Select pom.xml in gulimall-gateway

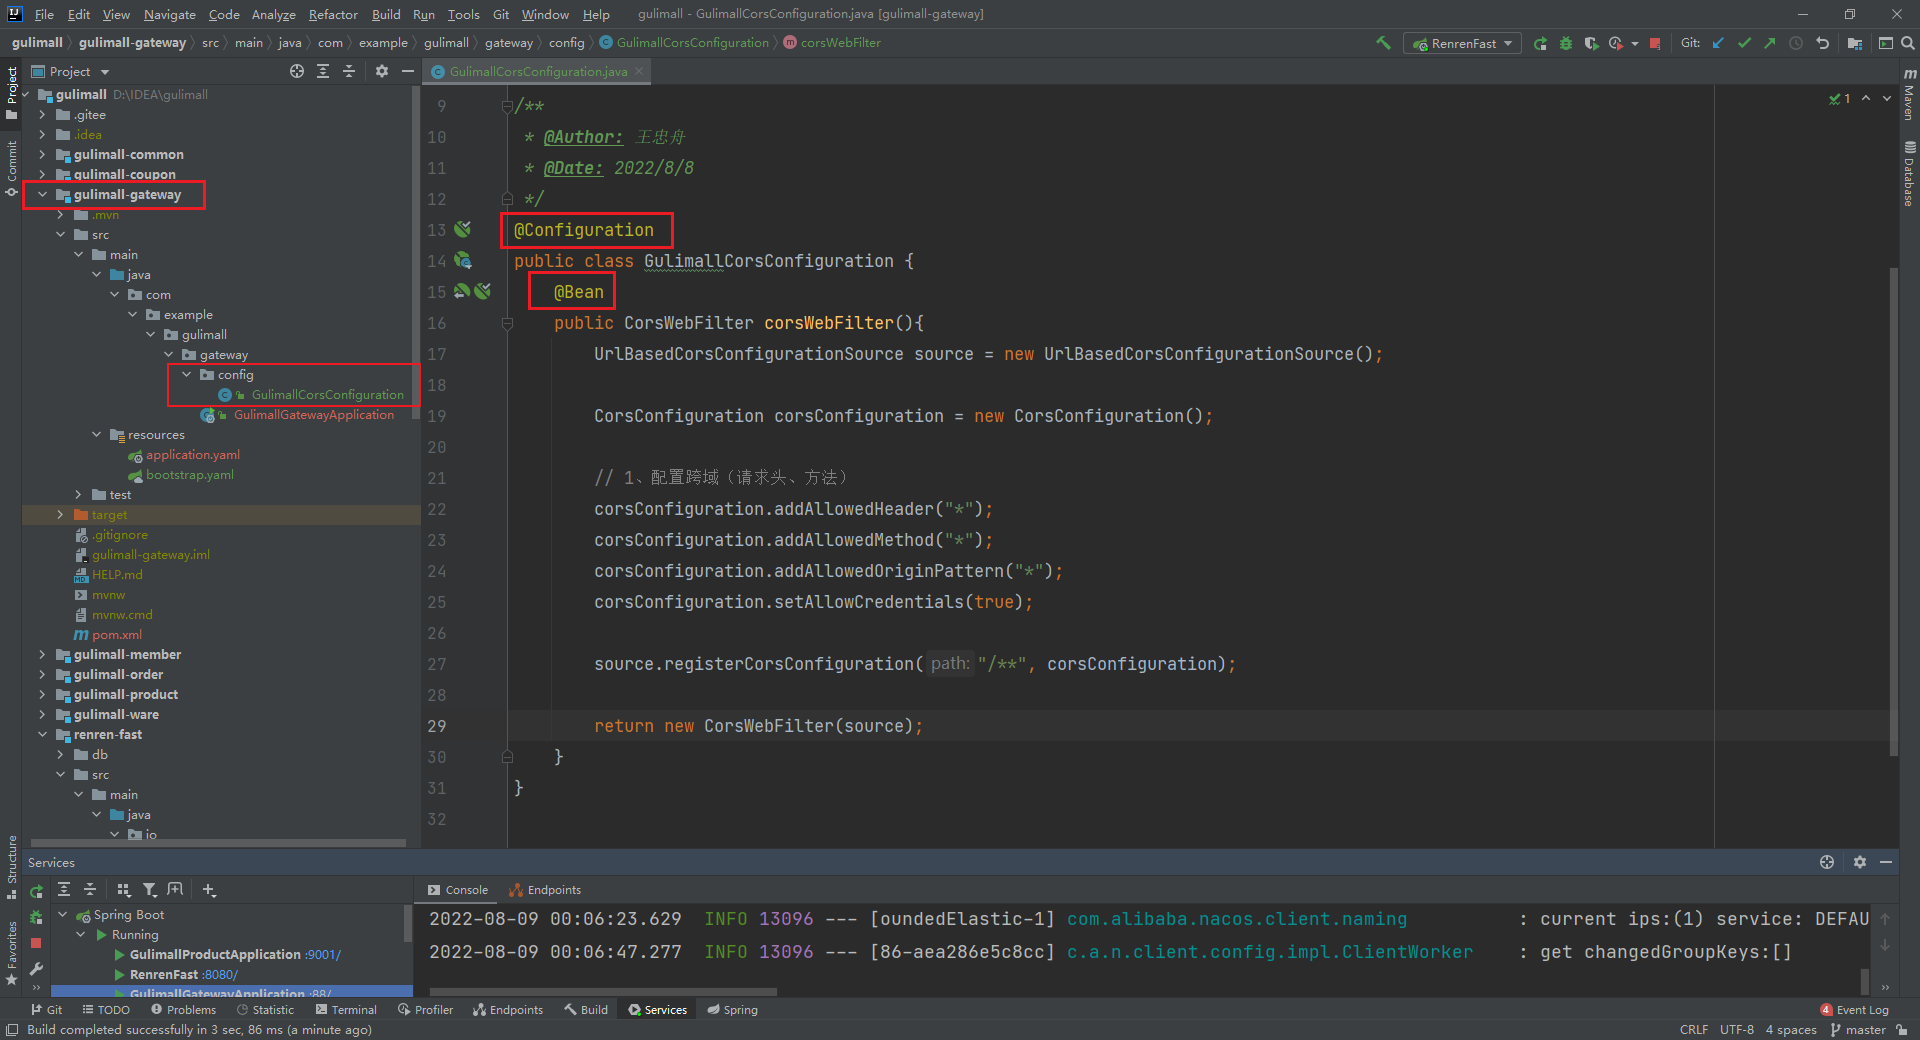117,634
